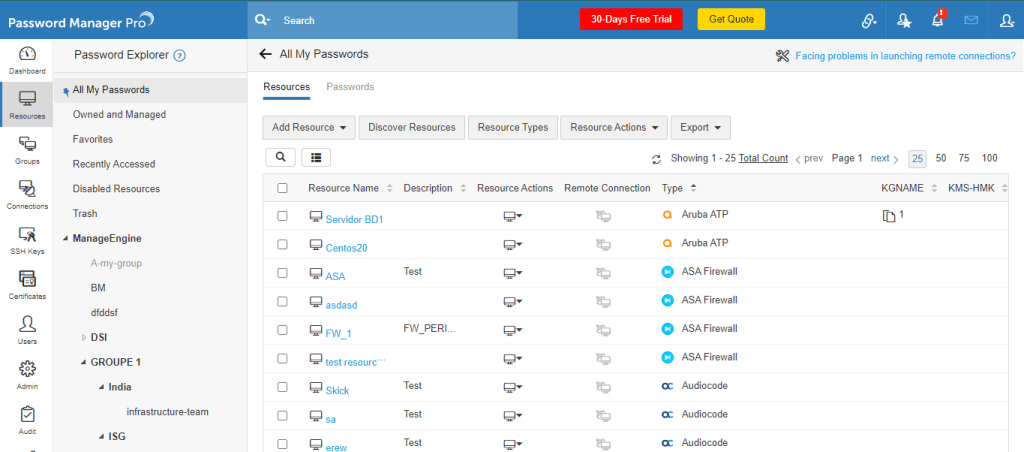Open SSH Keys in the sidebar

[x=27, y=240]
